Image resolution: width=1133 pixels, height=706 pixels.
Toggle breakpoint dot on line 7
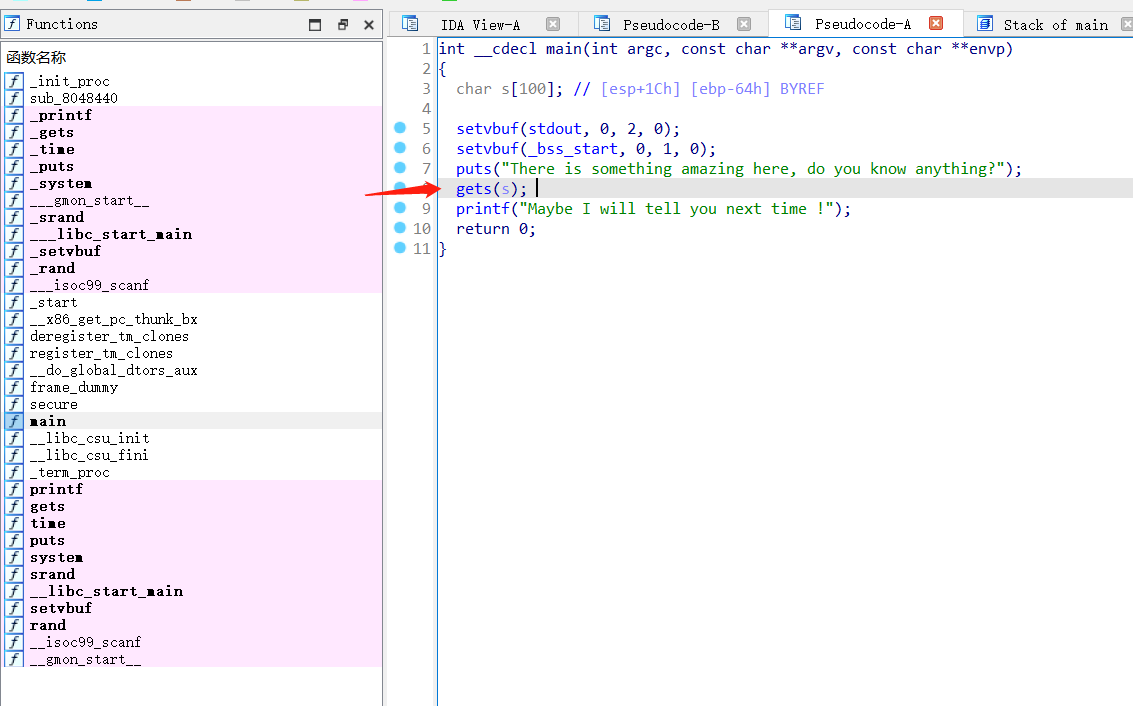[x=400, y=168]
